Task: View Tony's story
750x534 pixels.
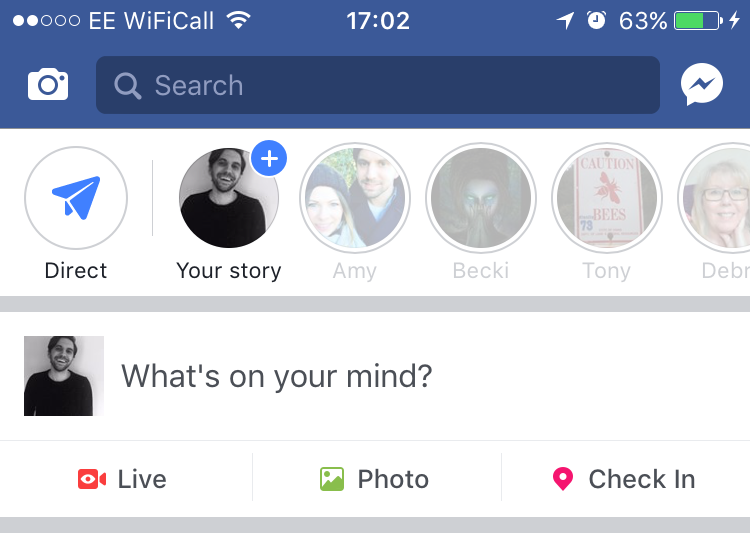Action: pyautogui.click(x=606, y=198)
